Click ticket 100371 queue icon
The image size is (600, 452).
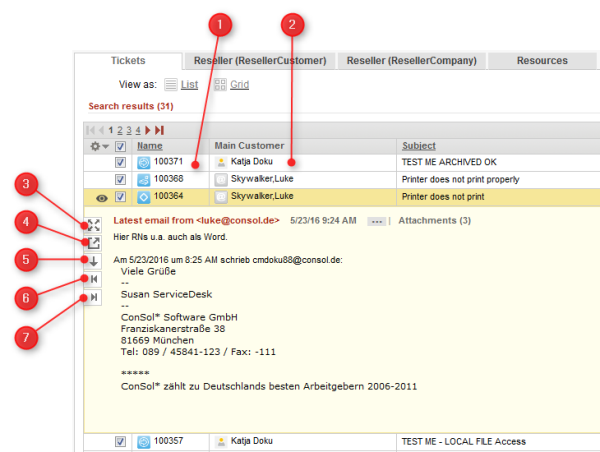pos(143,163)
